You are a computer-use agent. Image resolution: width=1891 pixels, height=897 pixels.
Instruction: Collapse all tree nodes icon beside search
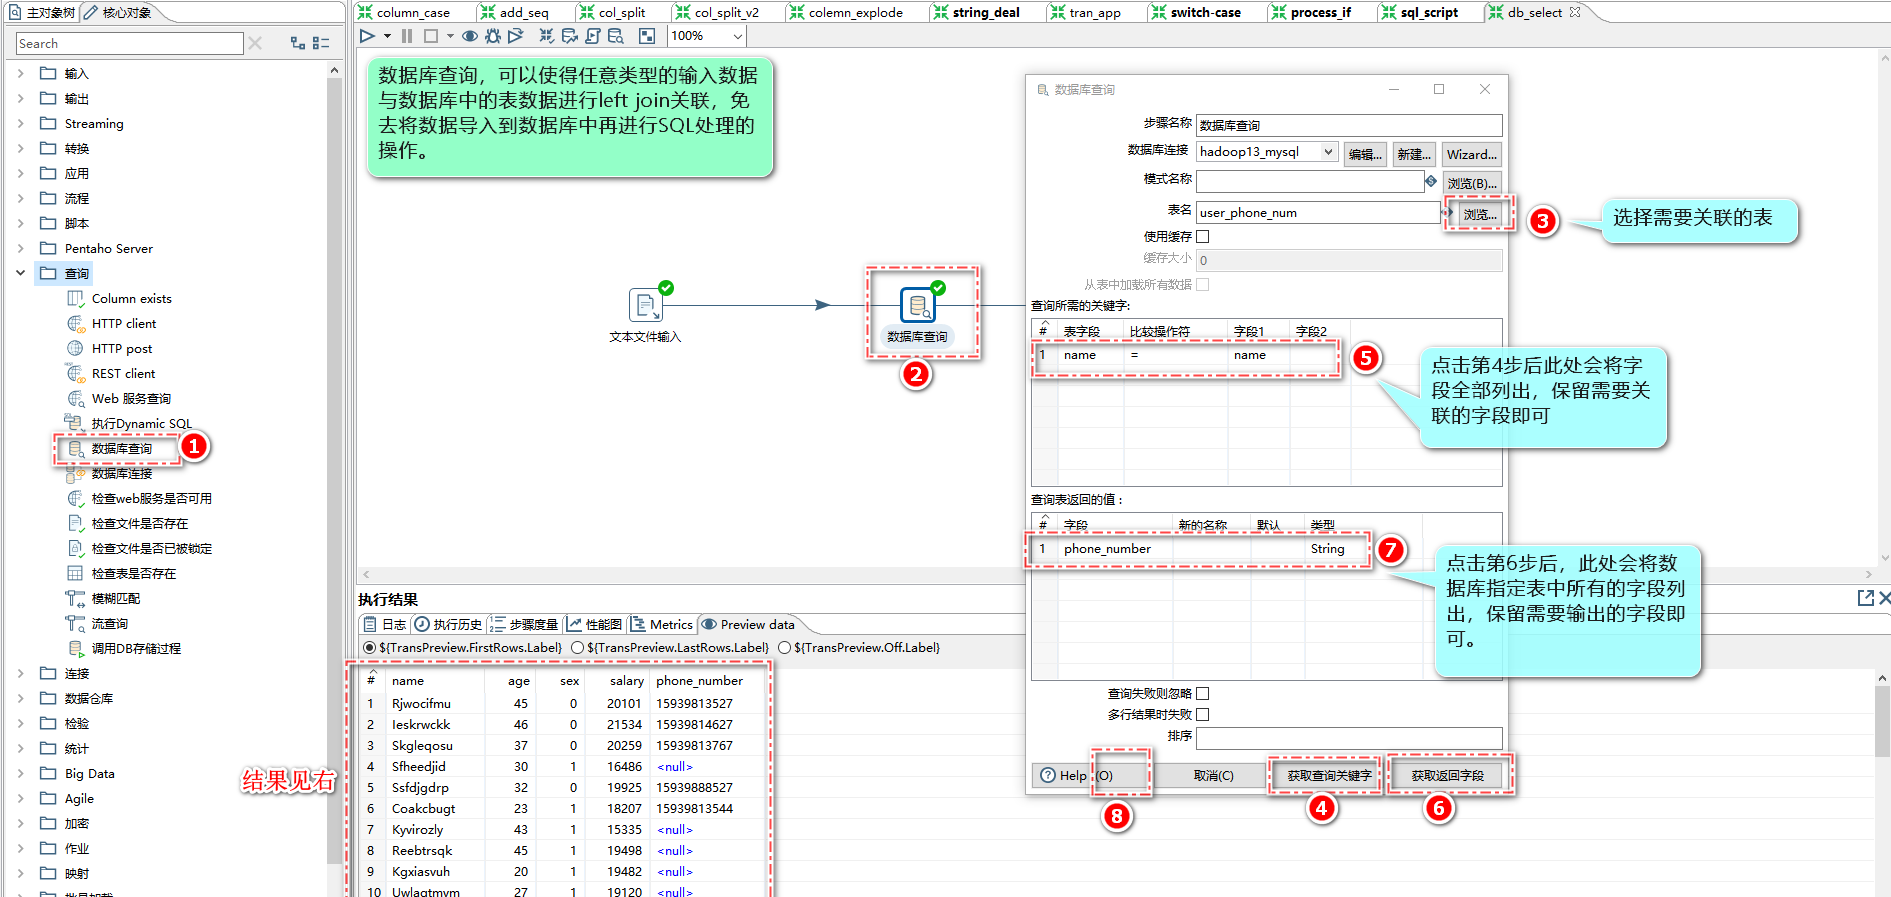[x=321, y=43]
